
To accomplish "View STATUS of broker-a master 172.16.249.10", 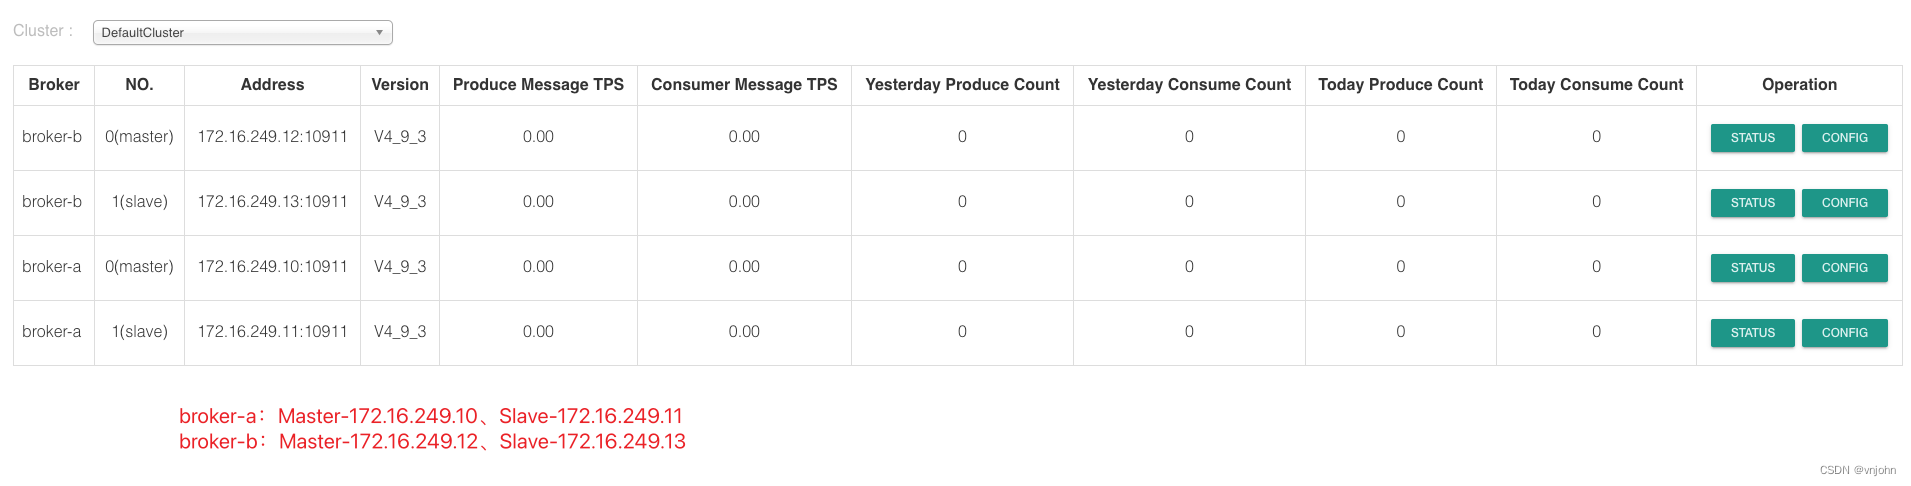I will (1752, 268).
